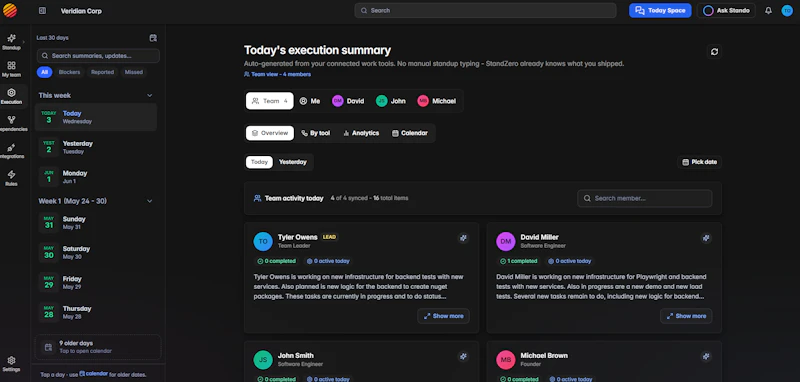Open the calendar icon next to Last 30 days
This screenshot has width=800, height=382.
pyautogui.click(x=153, y=38)
